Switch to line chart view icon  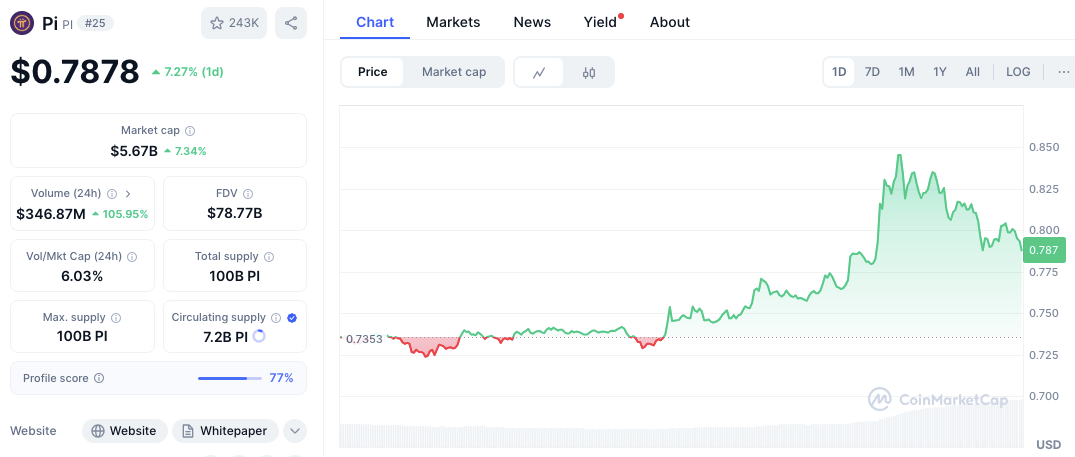539,72
